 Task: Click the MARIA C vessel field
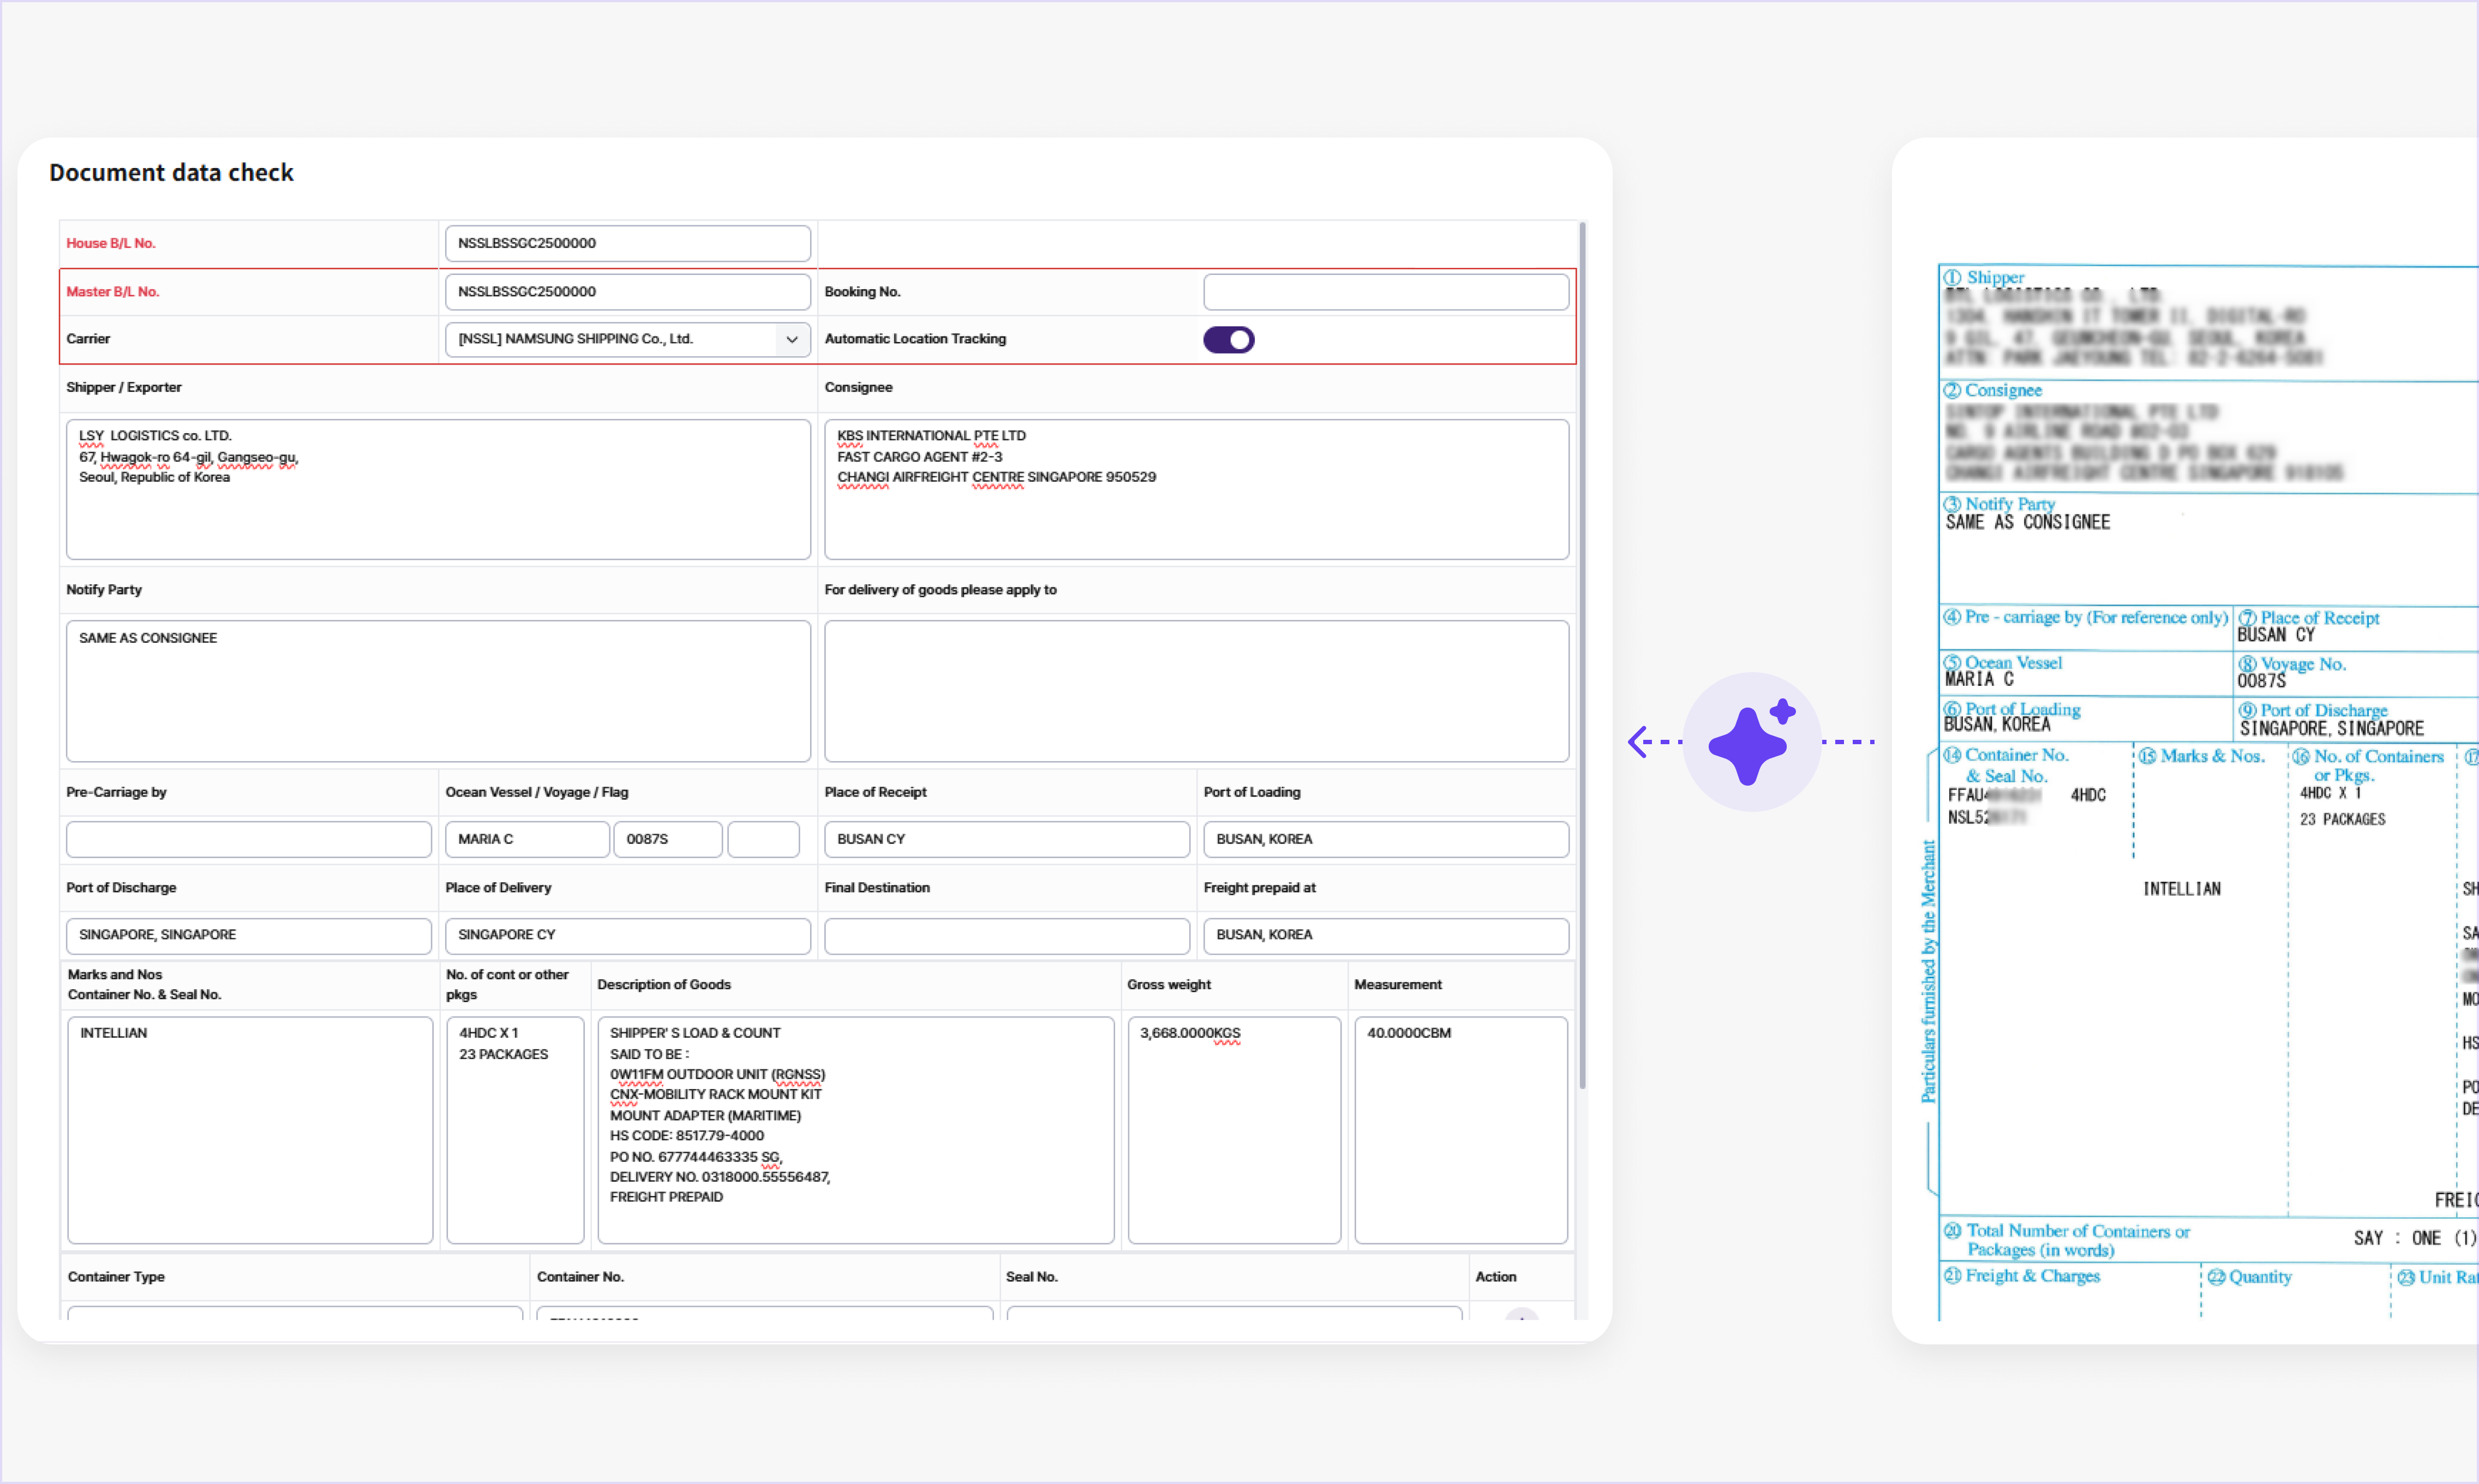[x=527, y=839]
